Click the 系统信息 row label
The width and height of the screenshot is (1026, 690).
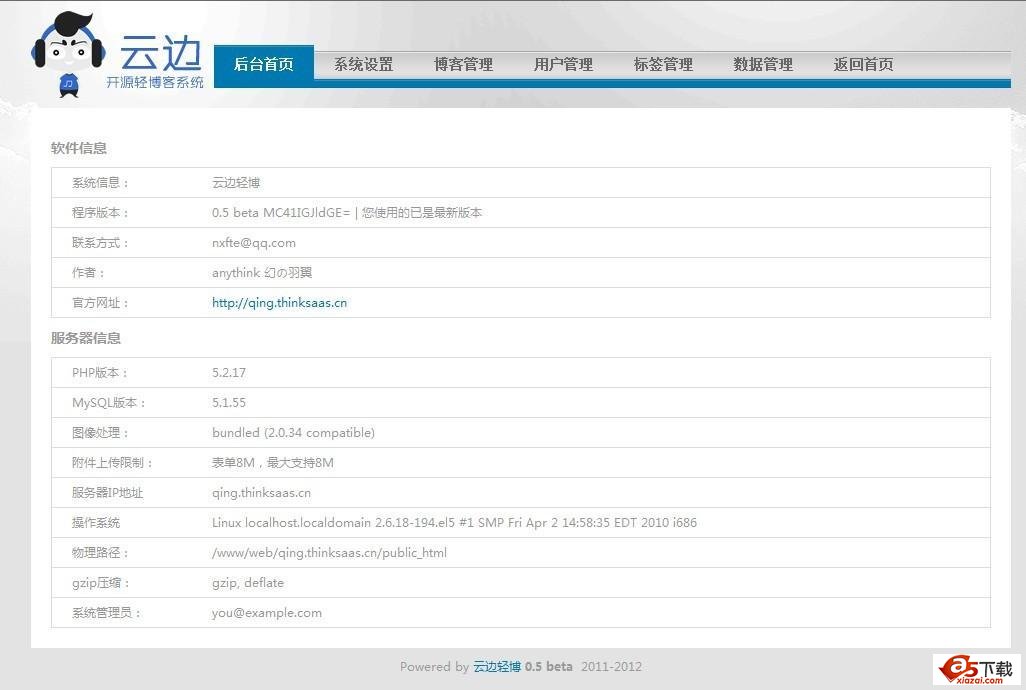[x=100, y=182]
